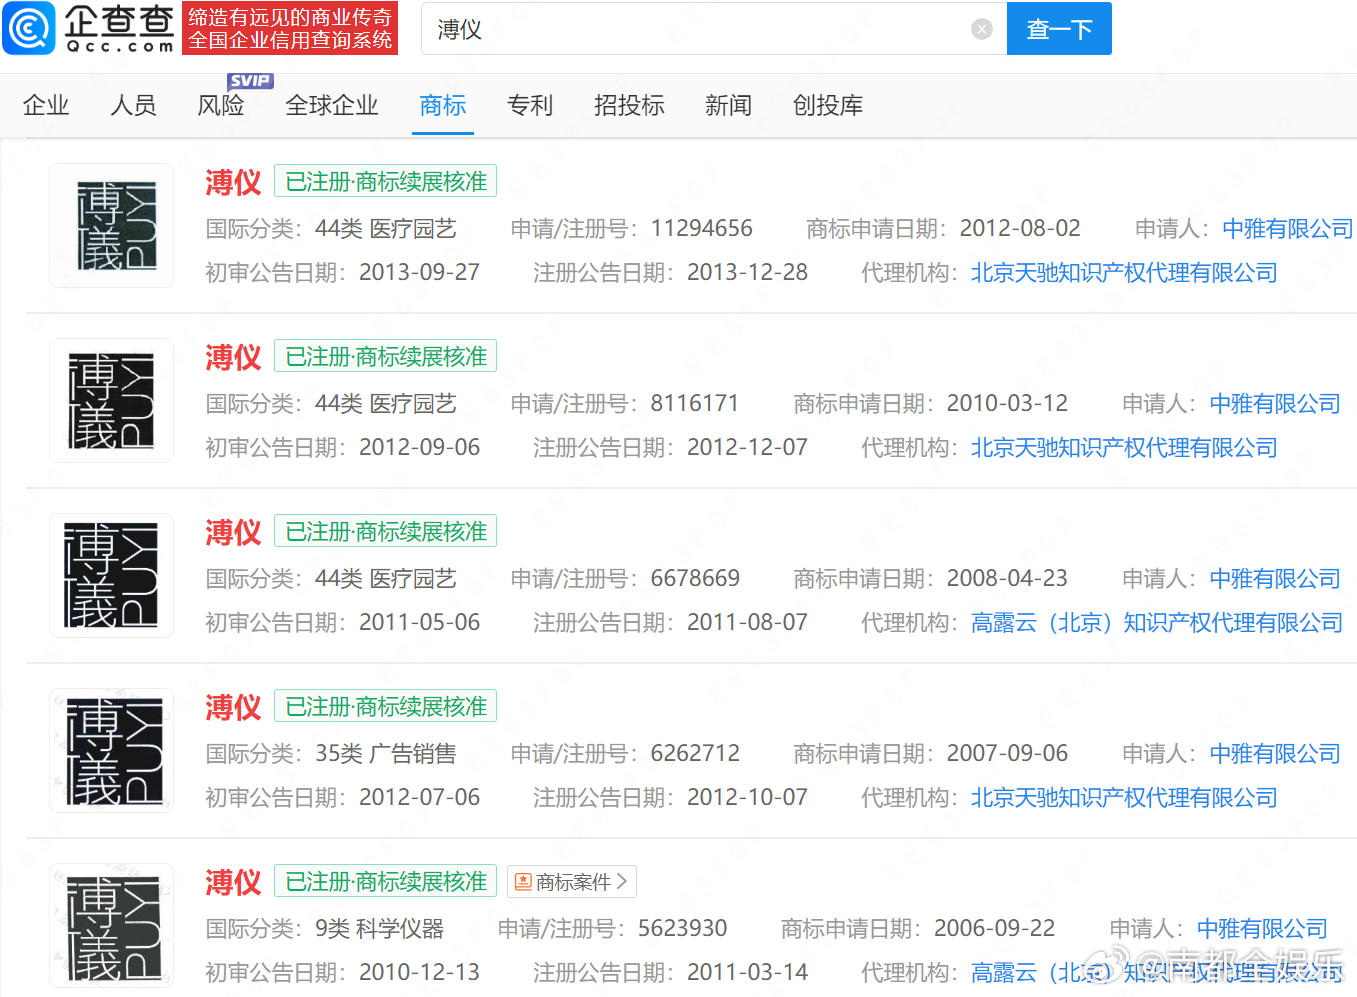Click the SVIP badge above 风险

coord(250,81)
